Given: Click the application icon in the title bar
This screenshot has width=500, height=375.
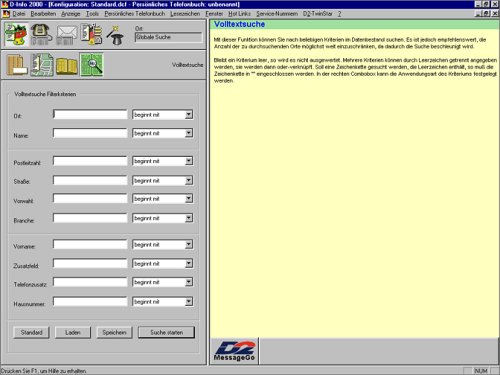Looking at the screenshot, I should coord(5,4).
